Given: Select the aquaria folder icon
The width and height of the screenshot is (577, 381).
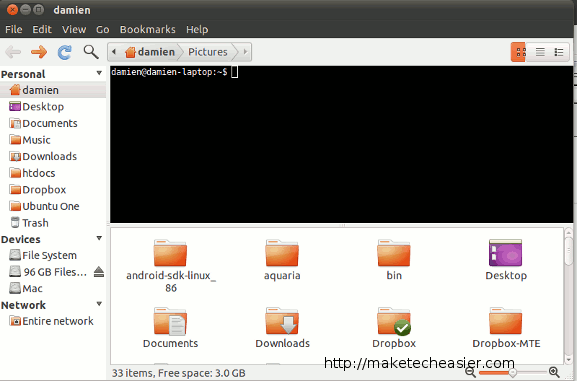Looking at the screenshot, I should pos(282,253).
